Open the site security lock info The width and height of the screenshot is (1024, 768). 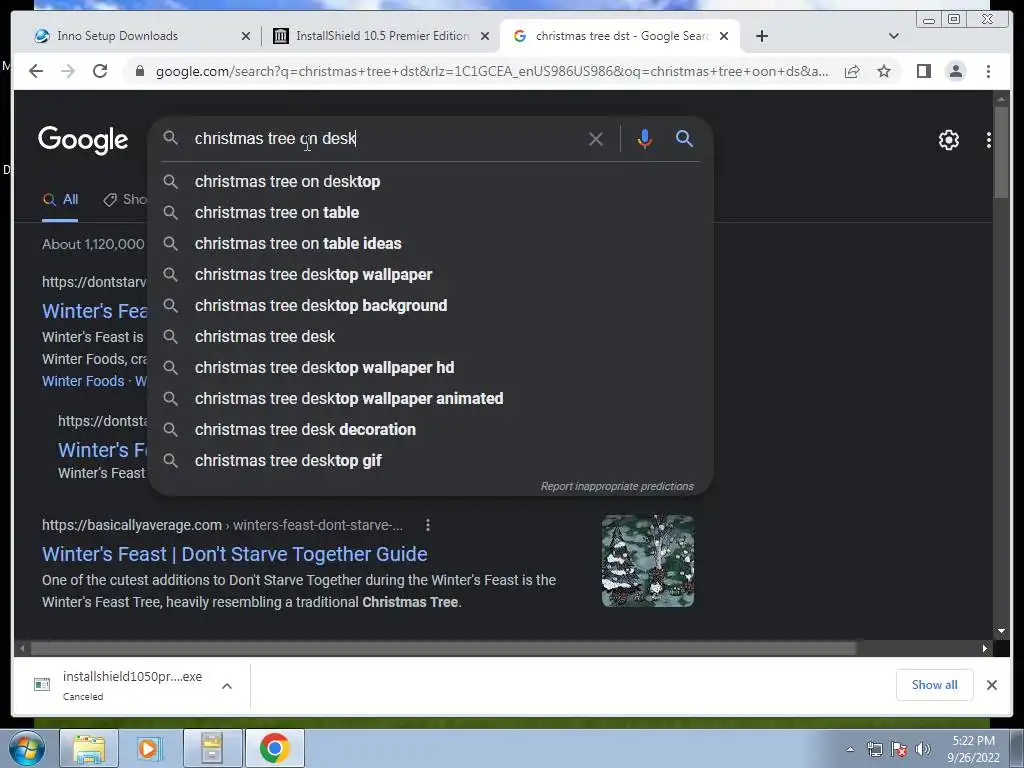pyautogui.click(x=139, y=71)
